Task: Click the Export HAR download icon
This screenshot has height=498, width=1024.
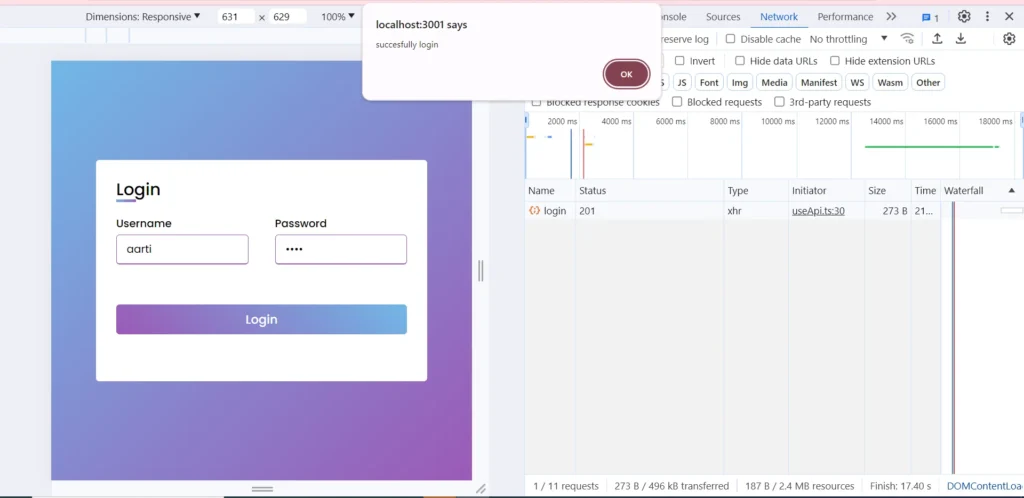Action: point(961,39)
